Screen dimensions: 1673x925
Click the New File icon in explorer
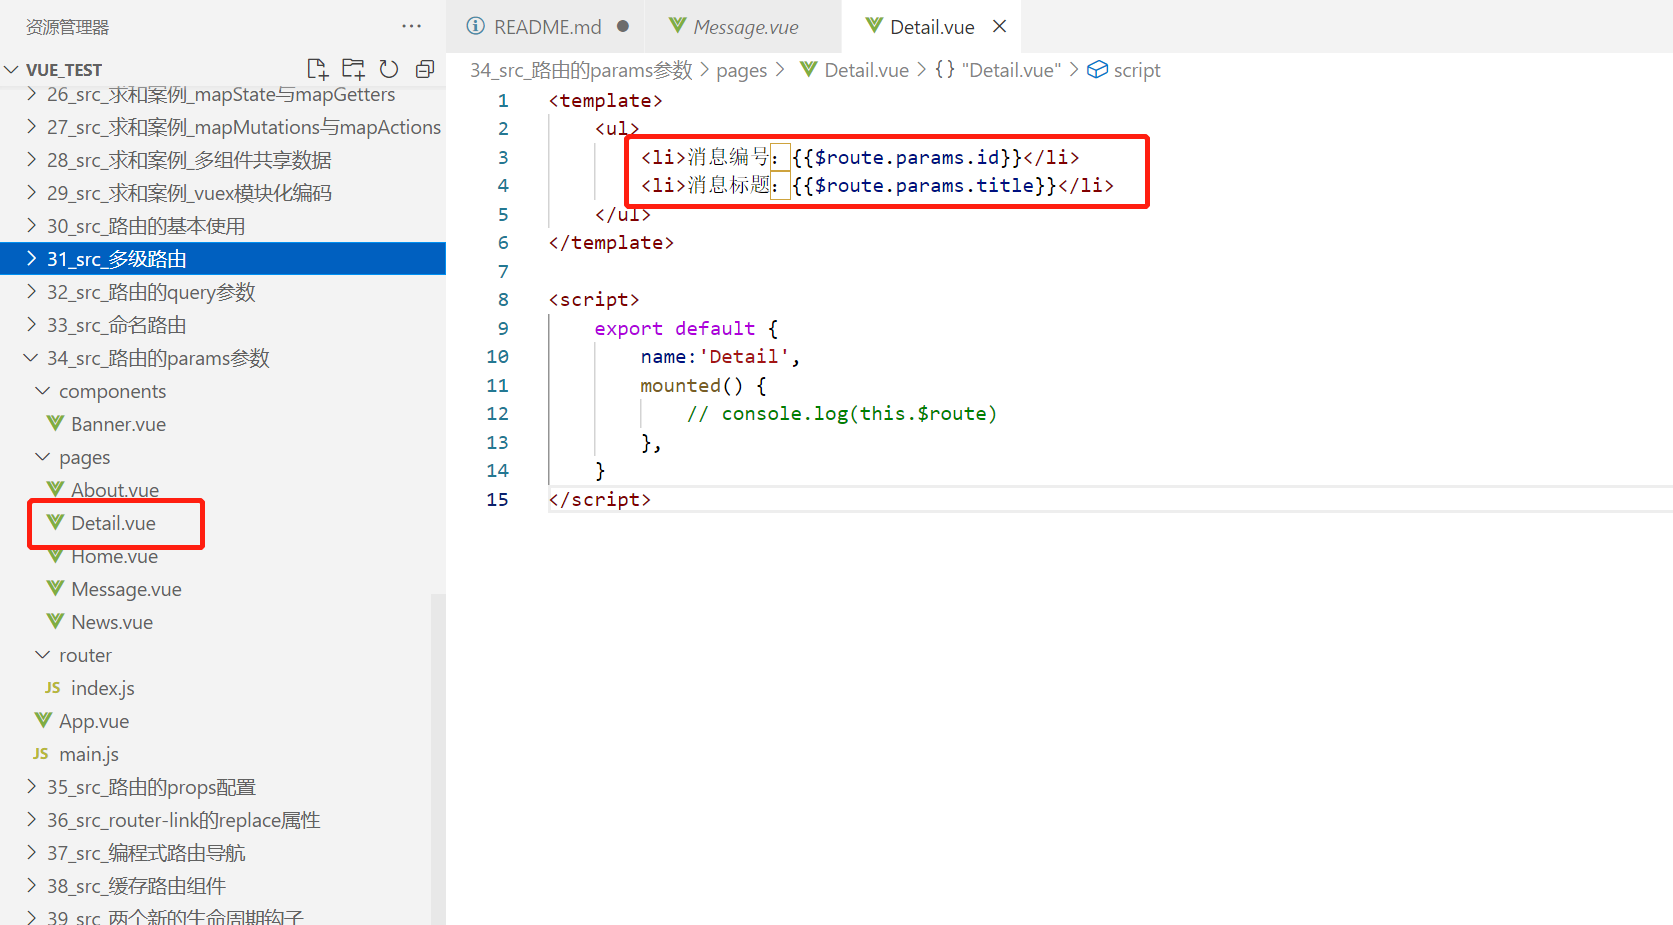tap(317, 69)
